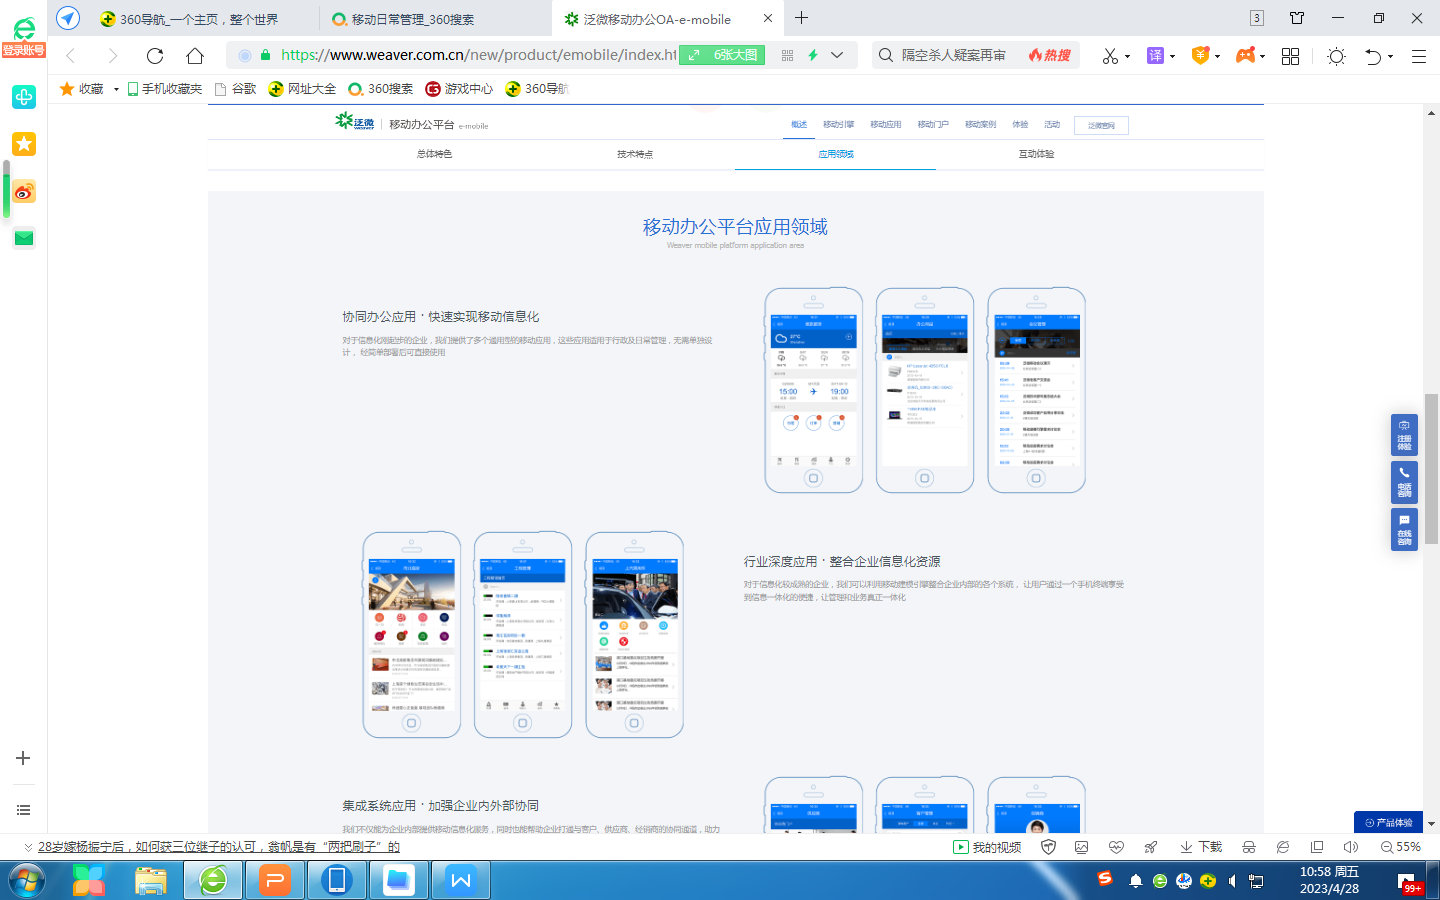Expand the game controller dropdown arrow
The image size is (1440, 900).
(1262, 57)
